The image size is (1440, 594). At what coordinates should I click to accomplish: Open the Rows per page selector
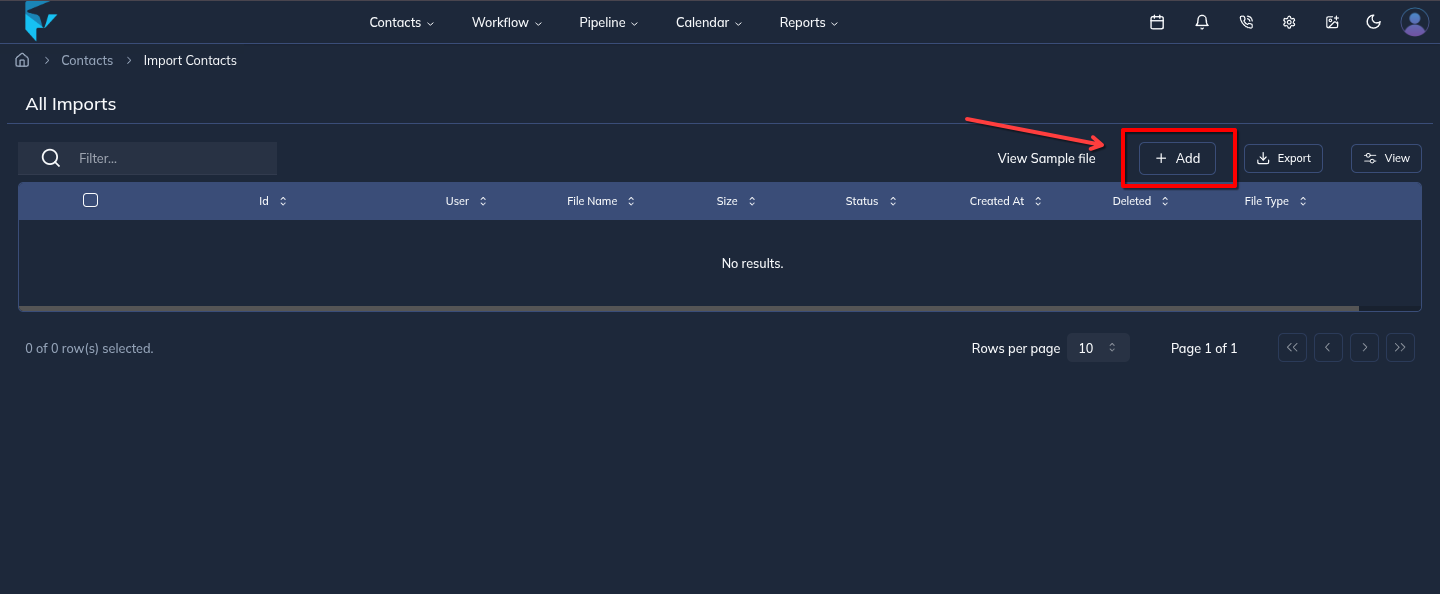pyautogui.click(x=1097, y=347)
